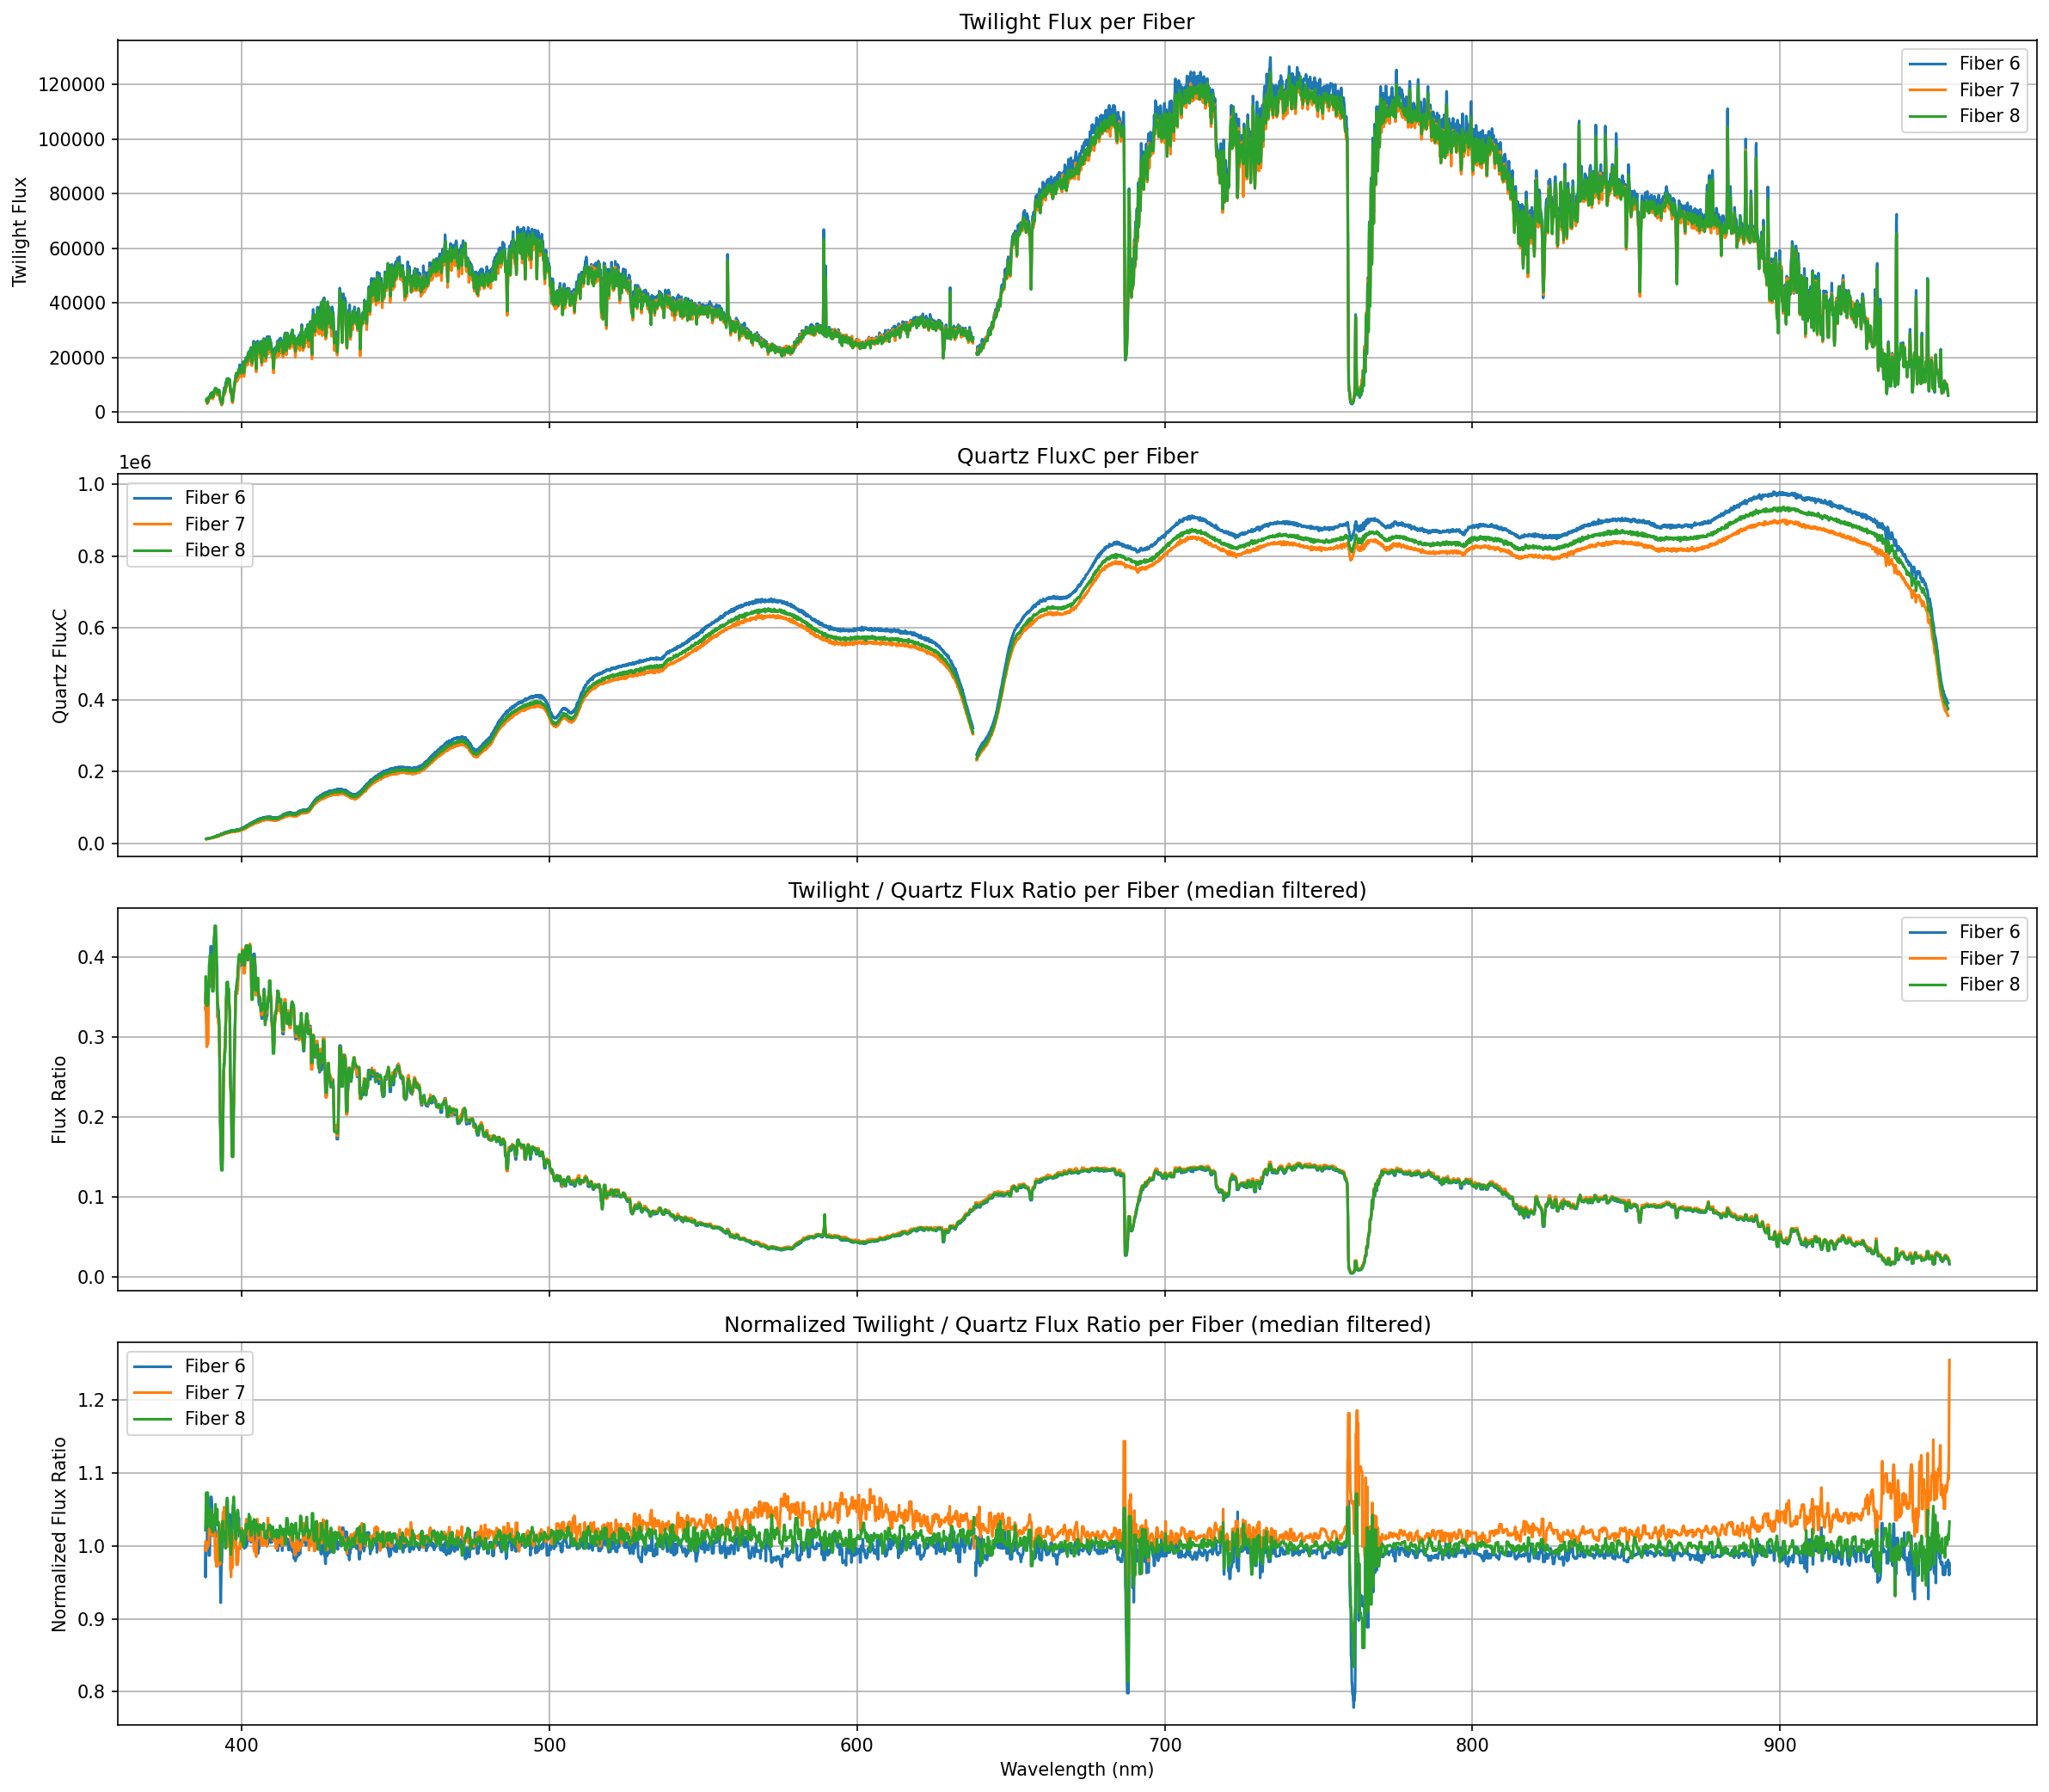
Task: Click the 'Quartz FluxC' y-axis label
Action: pos(60,666)
